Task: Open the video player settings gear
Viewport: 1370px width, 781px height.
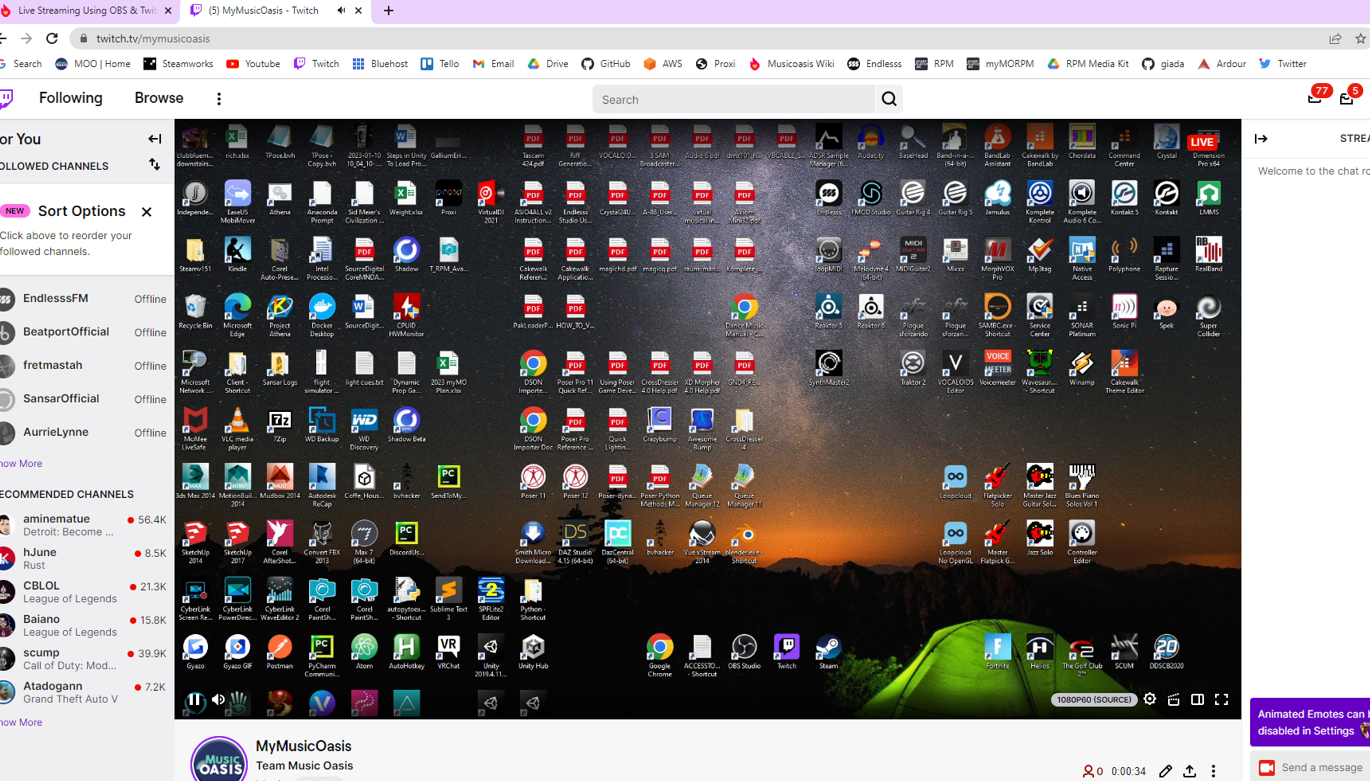Action: (1150, 700)
